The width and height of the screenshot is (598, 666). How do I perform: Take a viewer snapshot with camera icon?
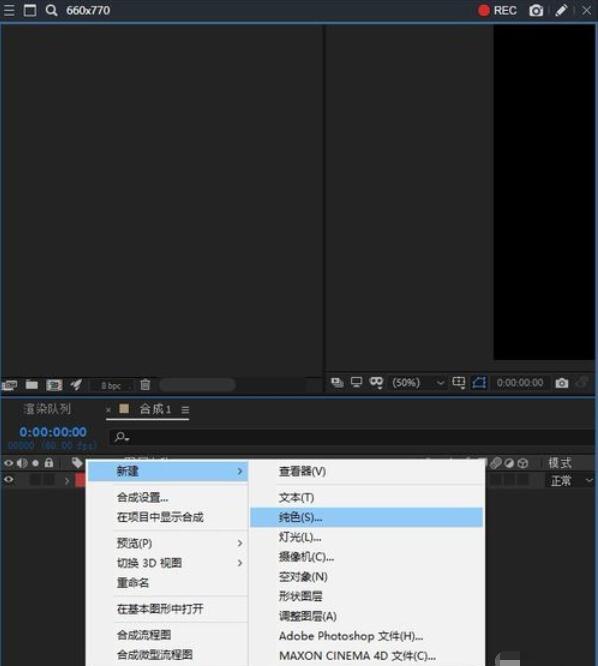(x=562, y=383)
